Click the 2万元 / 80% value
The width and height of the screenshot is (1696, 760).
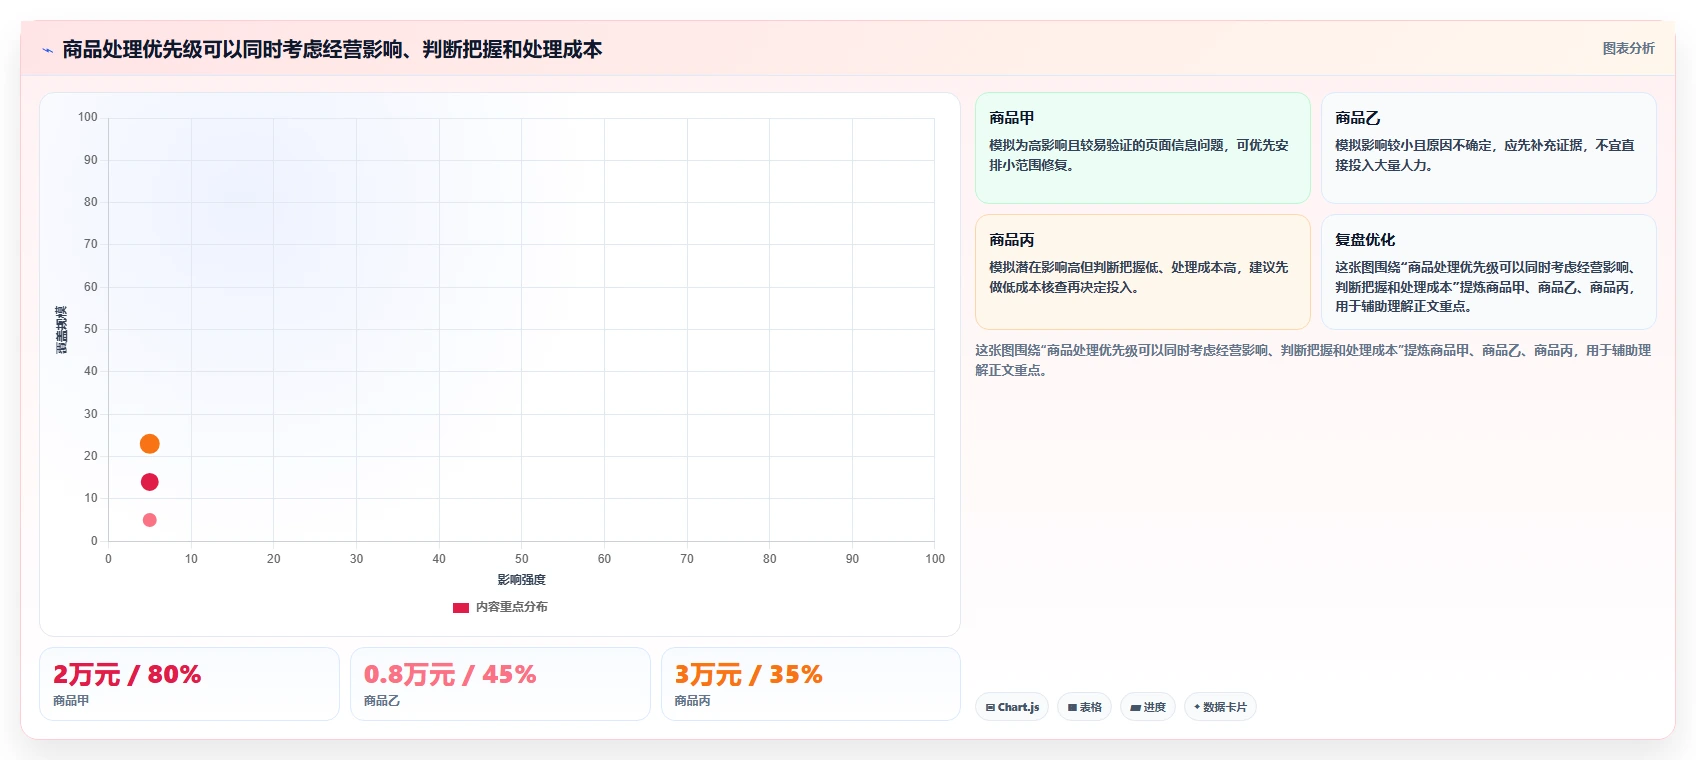click(x=127, y=675)
